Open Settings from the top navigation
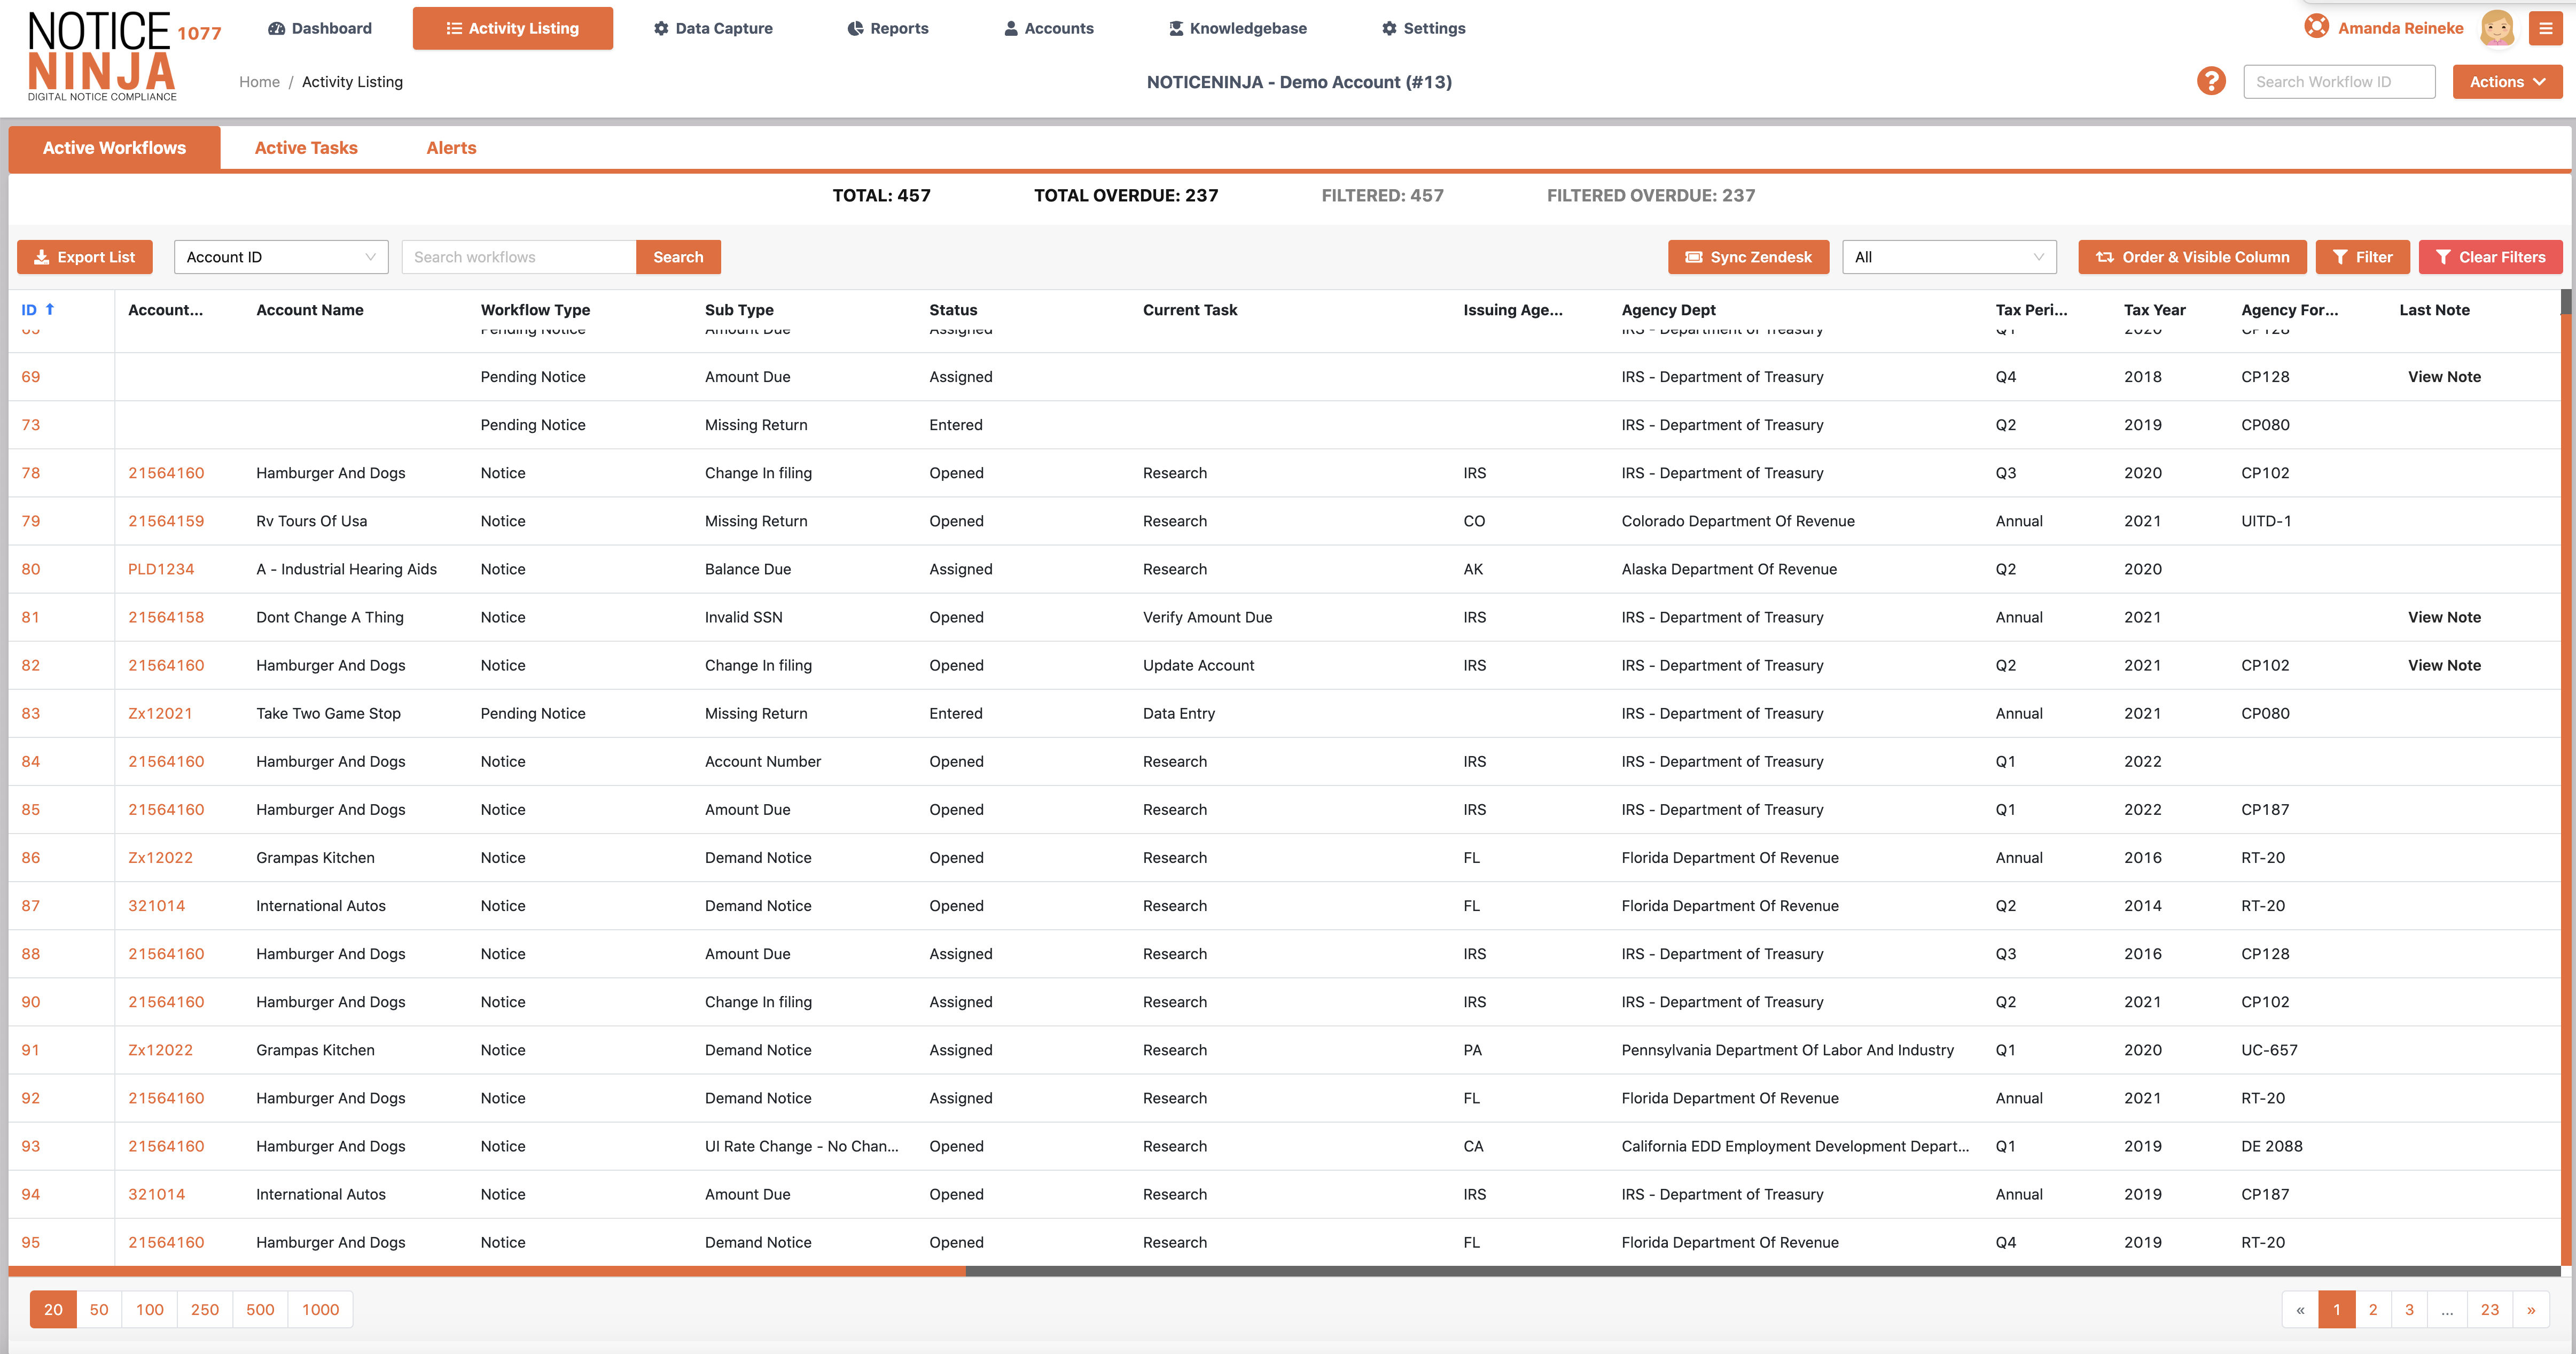Image resolution: width=2576 pixels, height=1354 pixels. tap(1424, 28)
